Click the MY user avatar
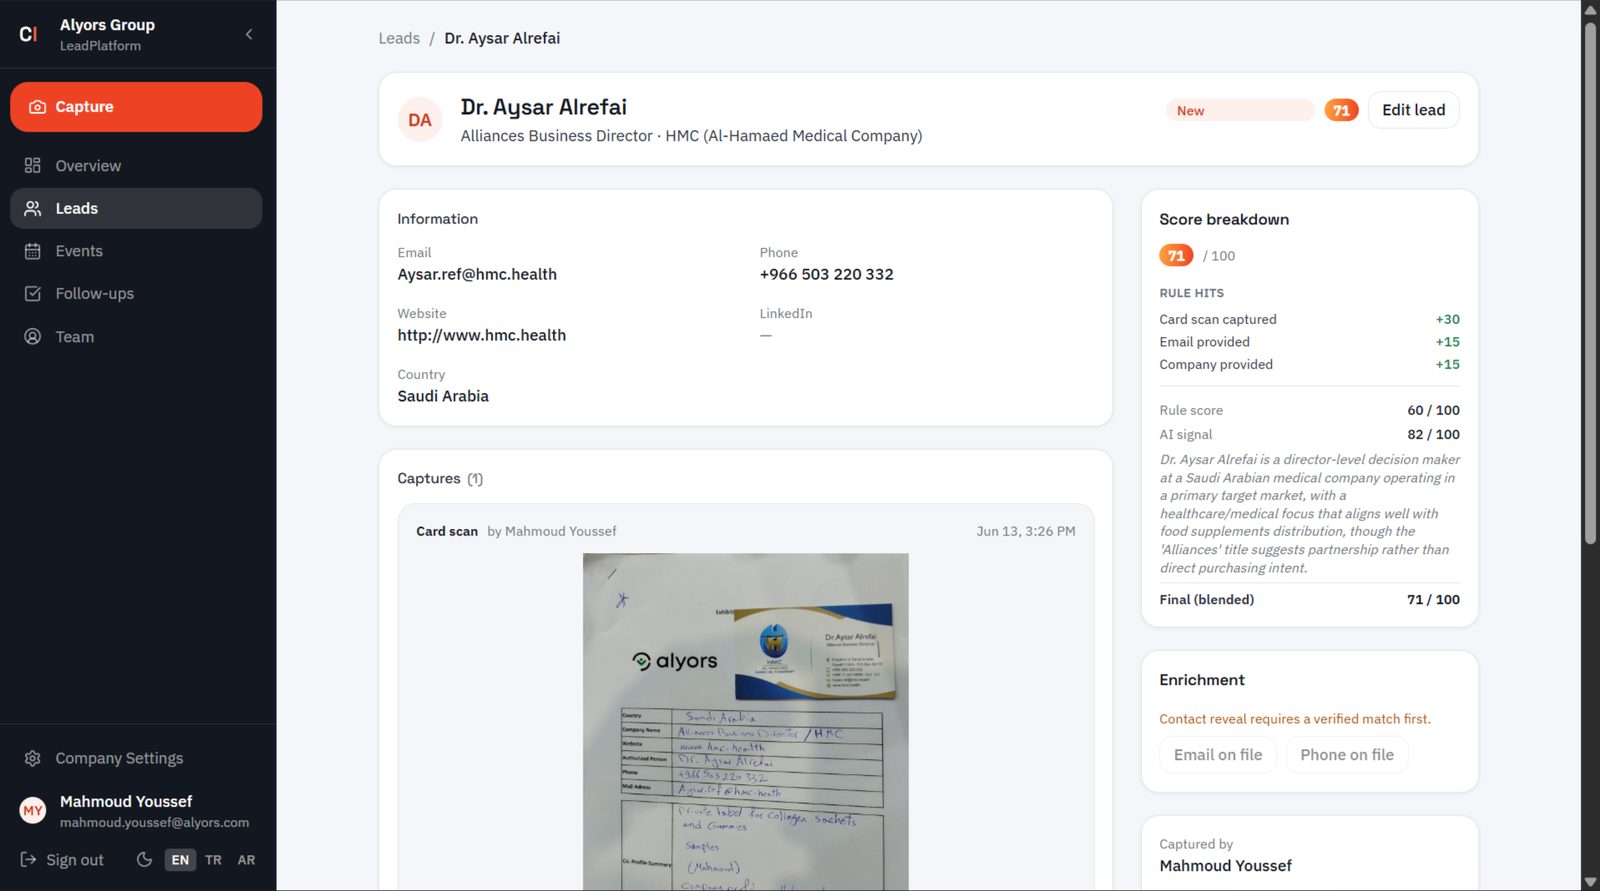 33,811
